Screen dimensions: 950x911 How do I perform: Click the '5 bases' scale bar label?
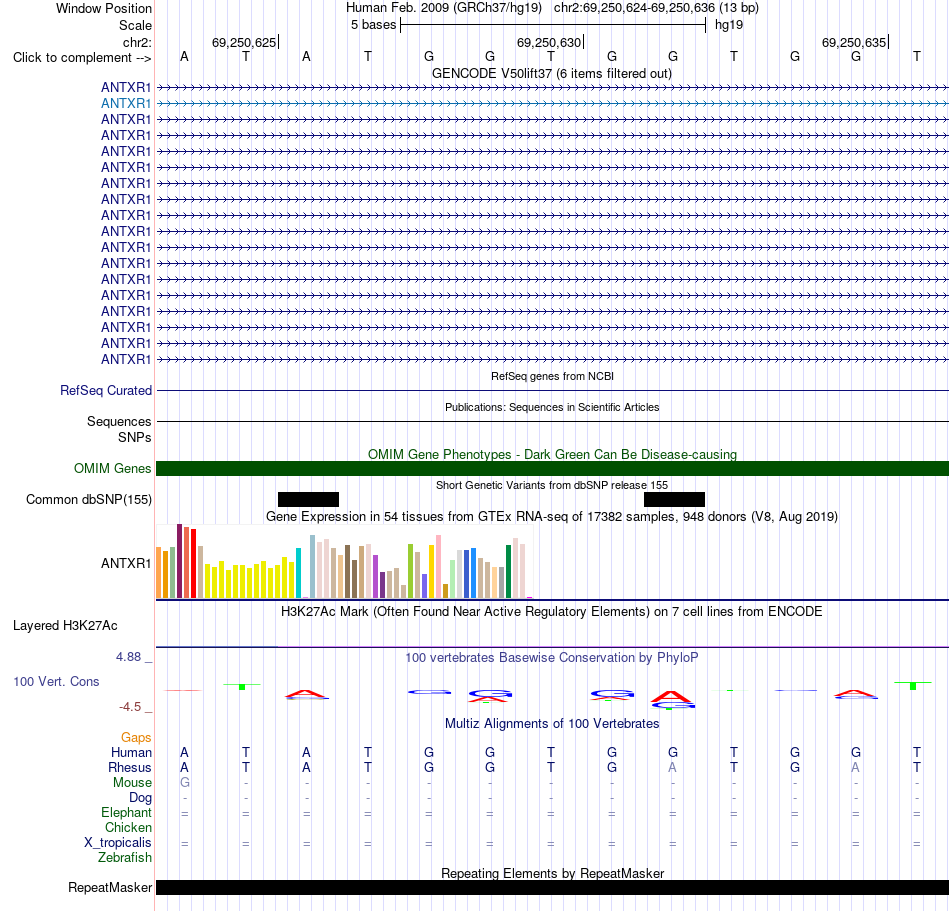[373, 25]
